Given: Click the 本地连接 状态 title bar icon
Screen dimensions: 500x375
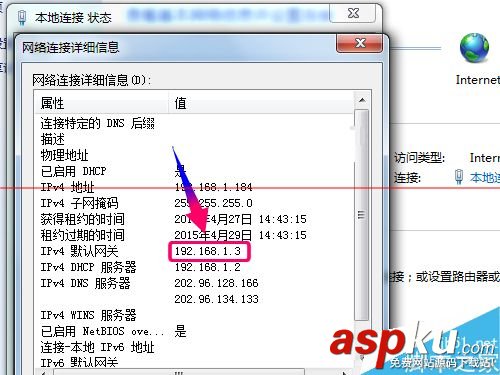Looking at the screenshot, I should point(22,17).
